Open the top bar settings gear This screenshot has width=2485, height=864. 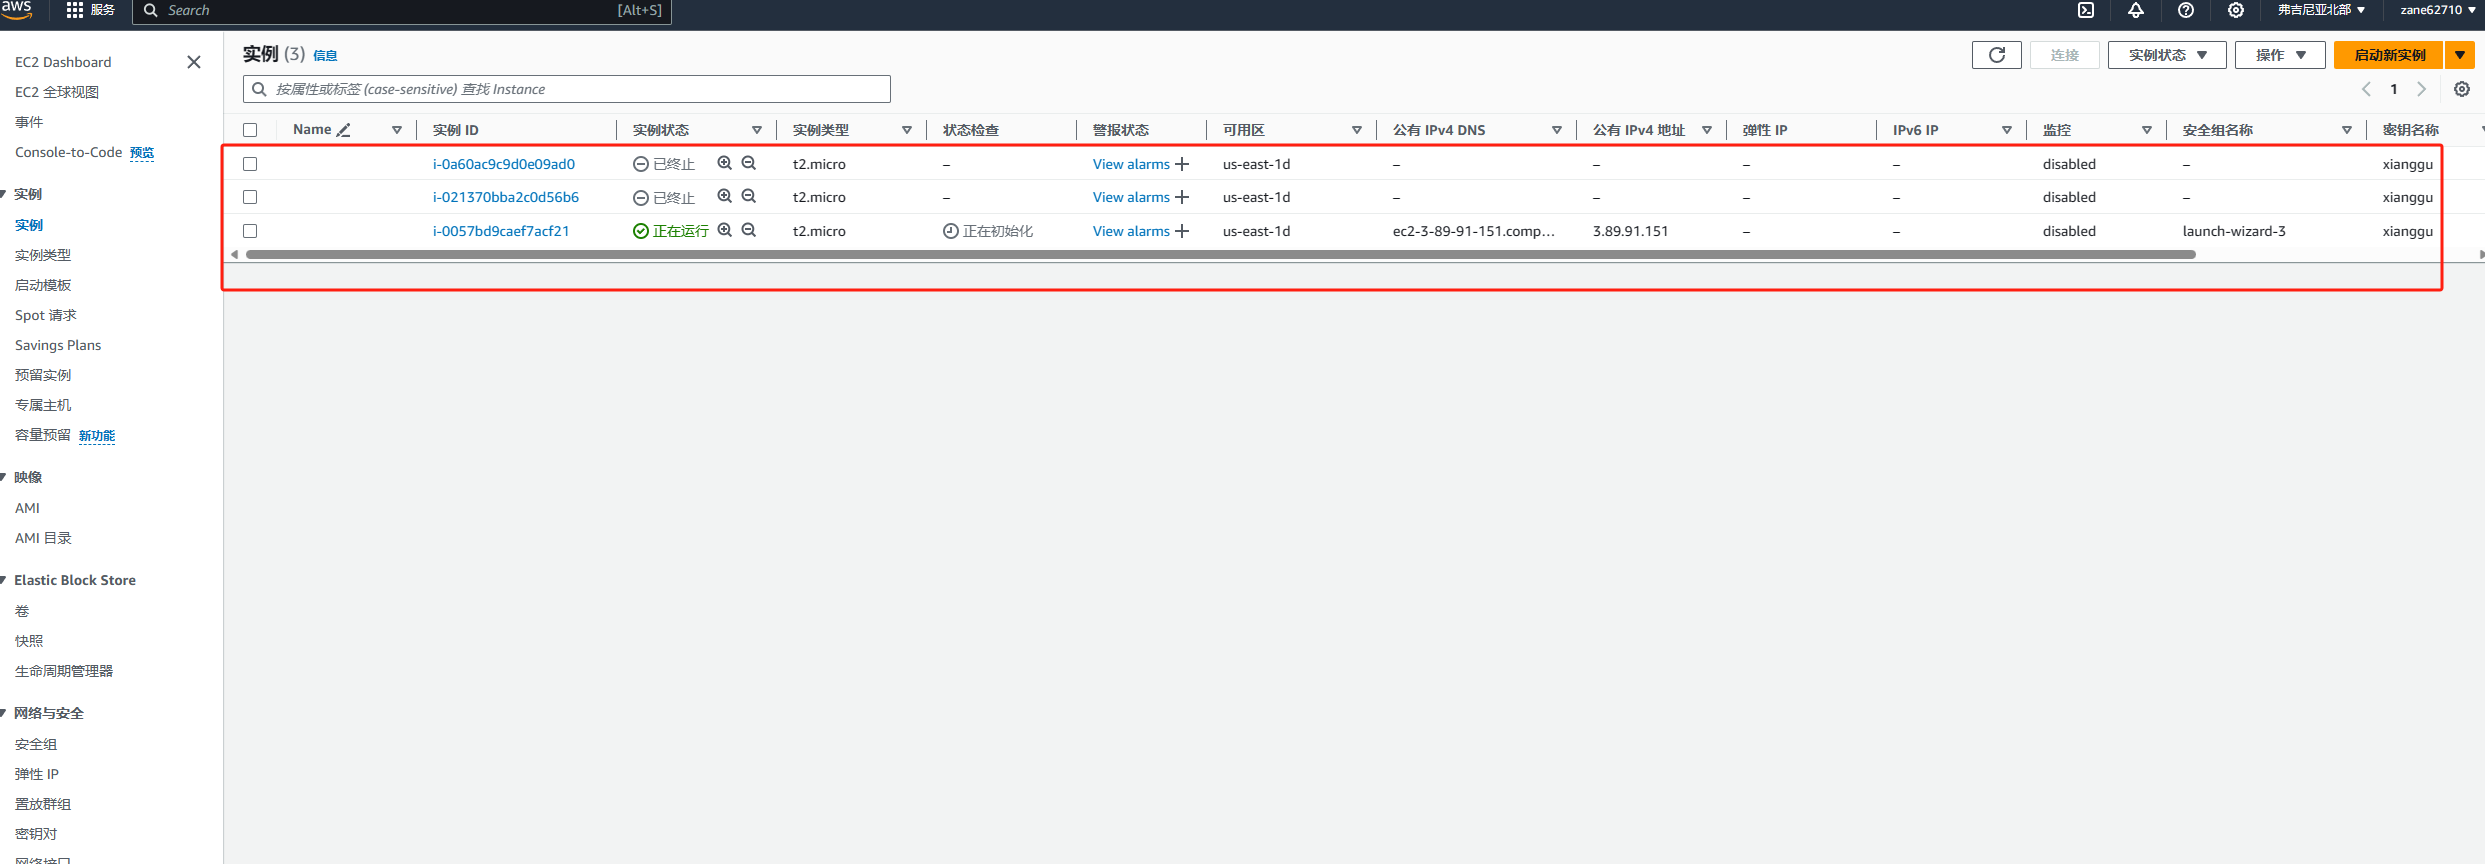[x=2236, y=10]
